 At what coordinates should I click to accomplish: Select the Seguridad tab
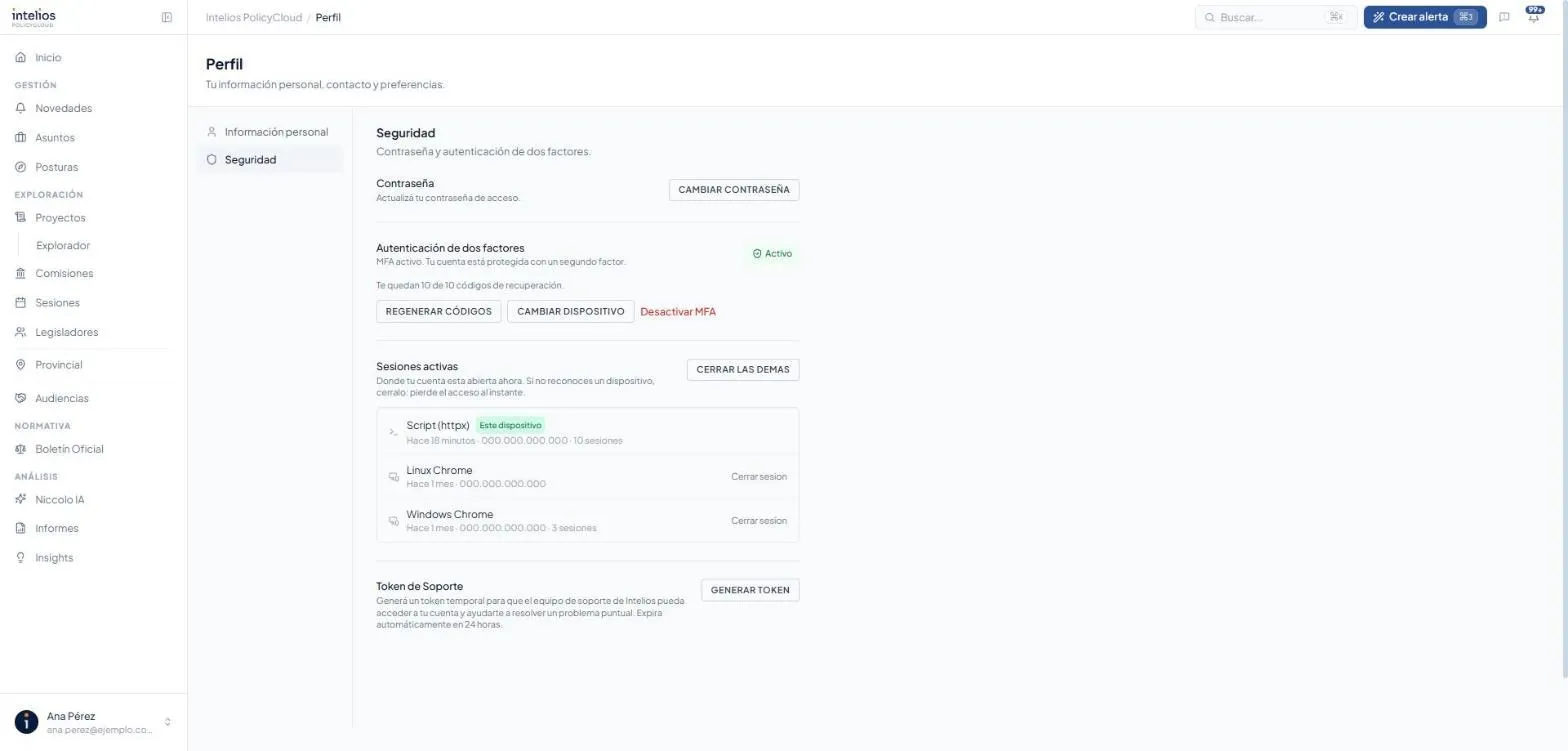click(x=269, y=160)
